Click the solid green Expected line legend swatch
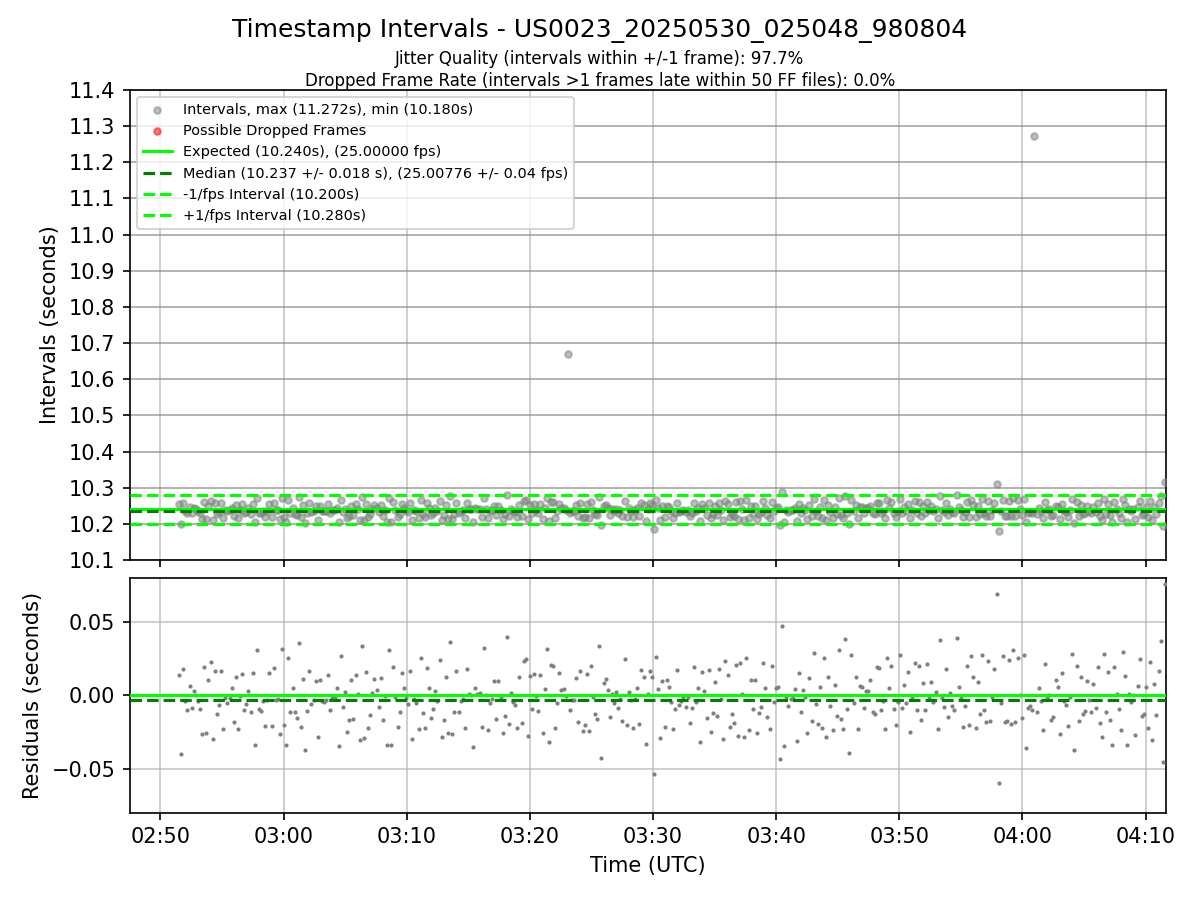 157,151
